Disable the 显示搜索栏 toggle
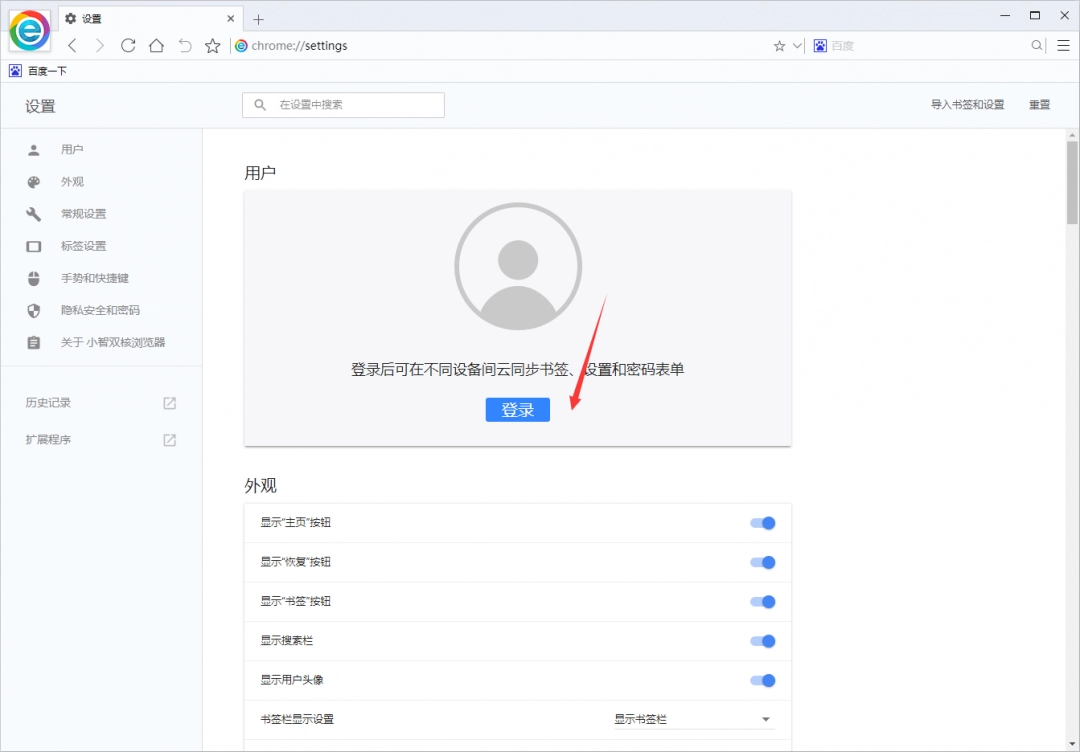The height and width of the screenshot is (752, 1080). point(763,641)
